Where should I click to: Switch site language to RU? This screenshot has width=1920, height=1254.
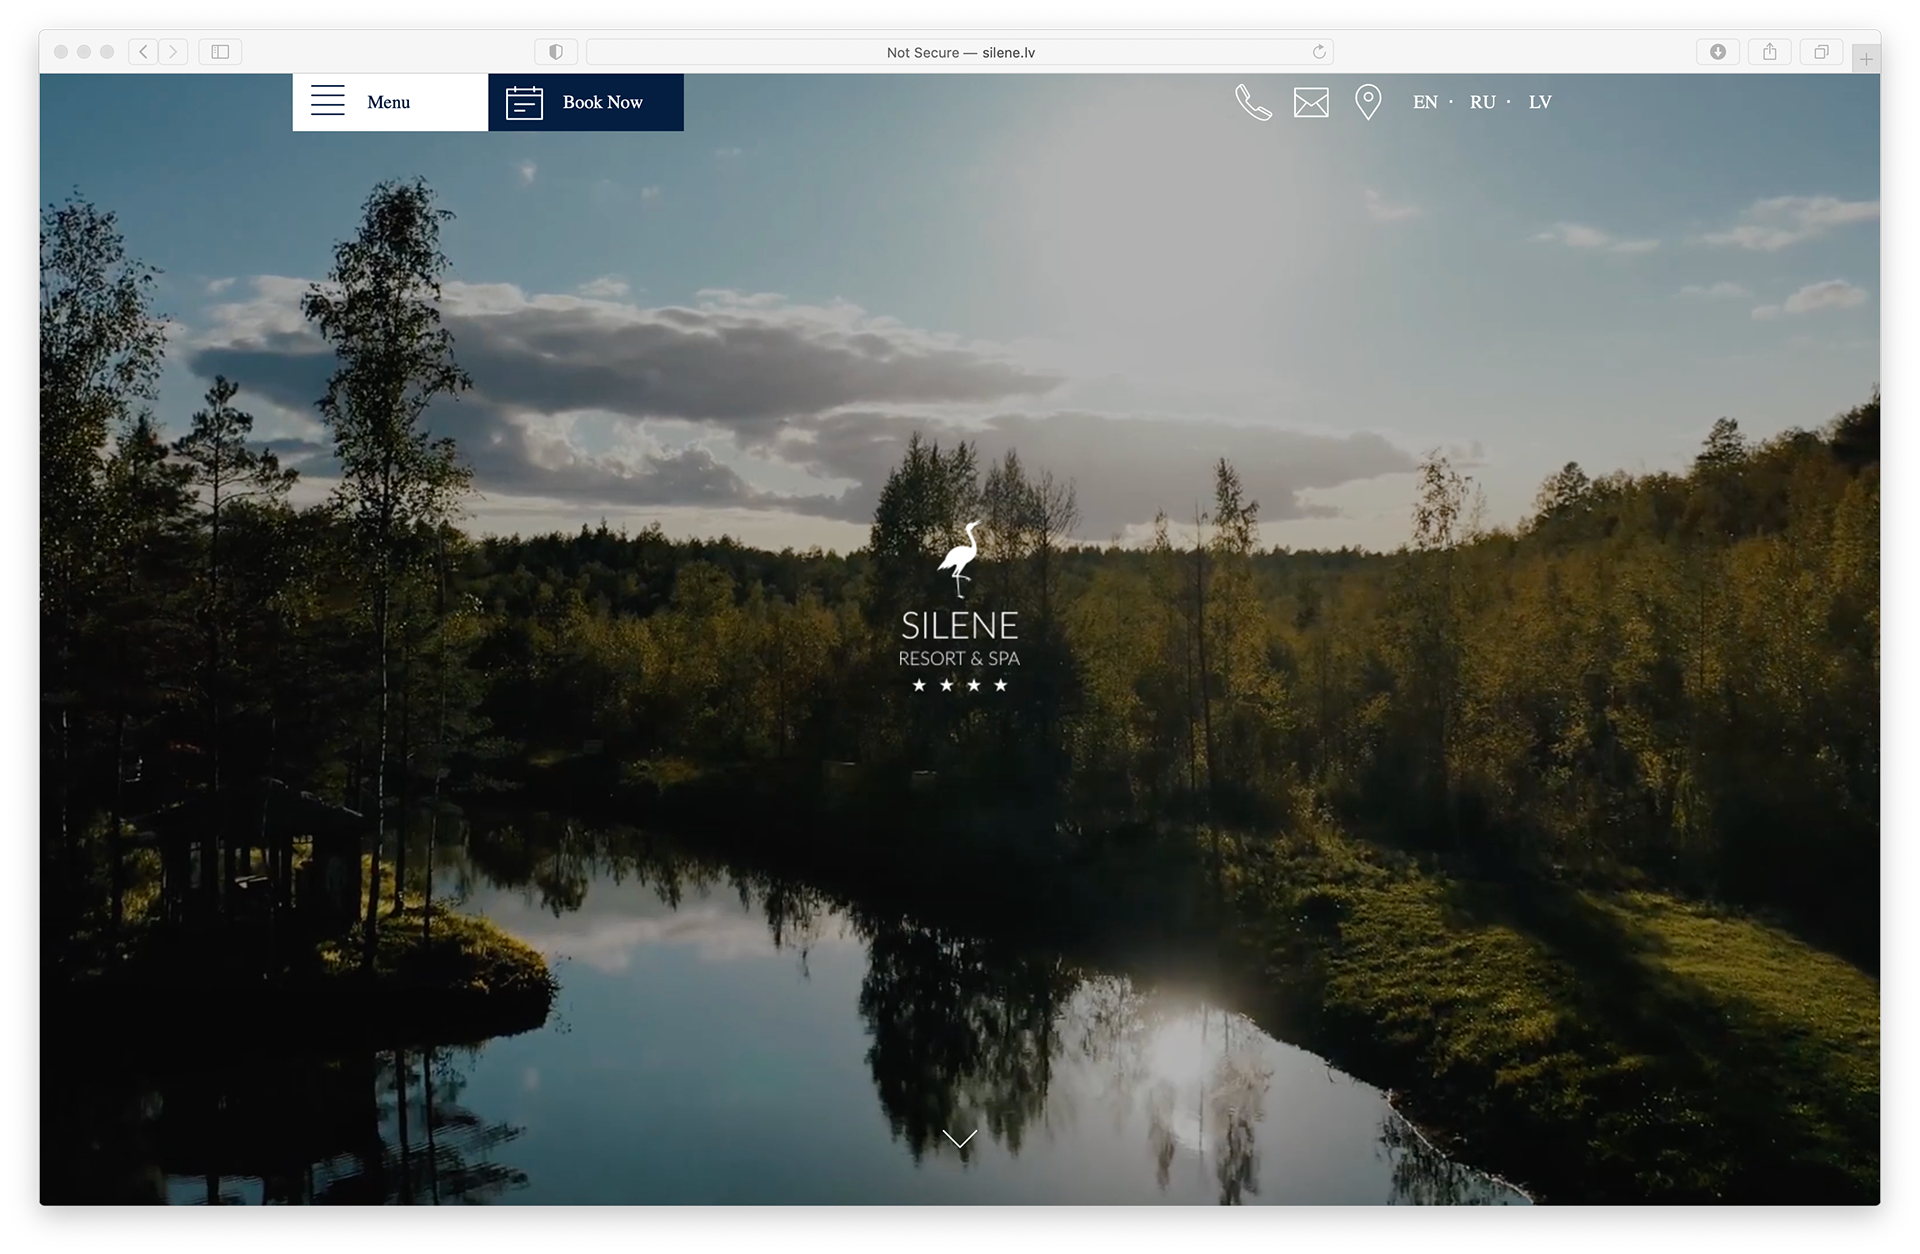pos(1483,102)
